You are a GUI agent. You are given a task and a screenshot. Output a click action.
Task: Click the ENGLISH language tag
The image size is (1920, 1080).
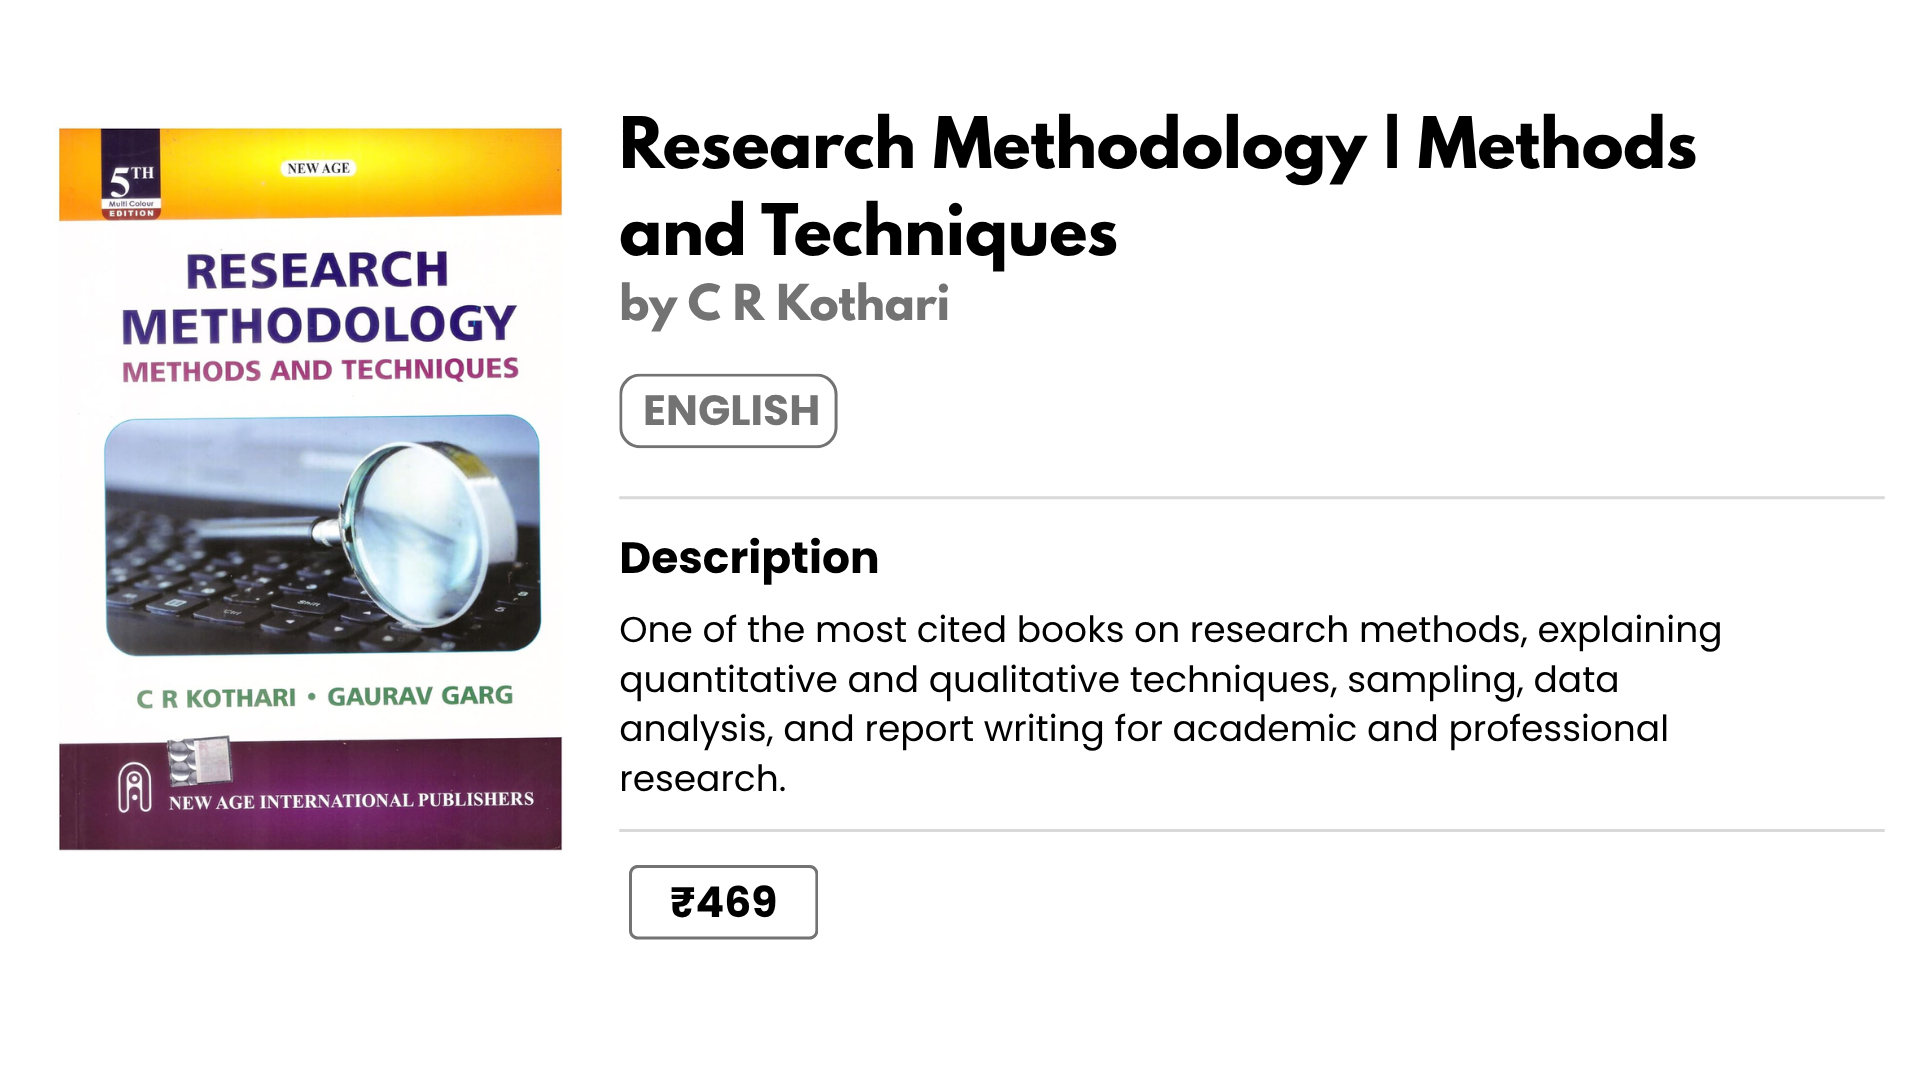(x=728, y=411)
